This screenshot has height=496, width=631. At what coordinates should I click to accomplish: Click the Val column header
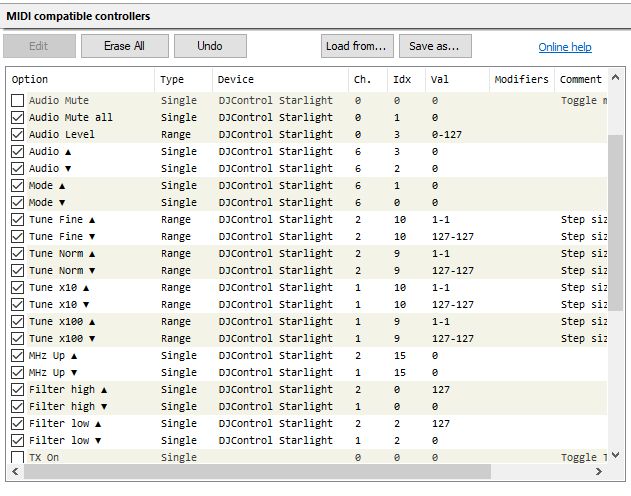(456, 79)
